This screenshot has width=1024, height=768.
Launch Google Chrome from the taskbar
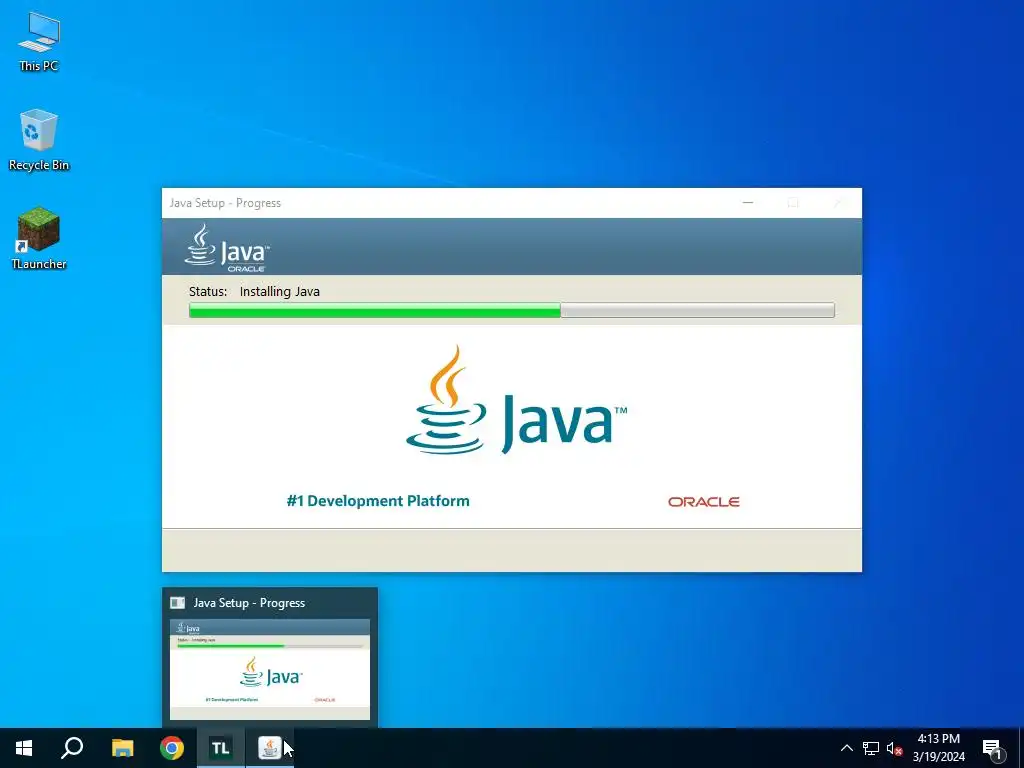tap(172, 748)
